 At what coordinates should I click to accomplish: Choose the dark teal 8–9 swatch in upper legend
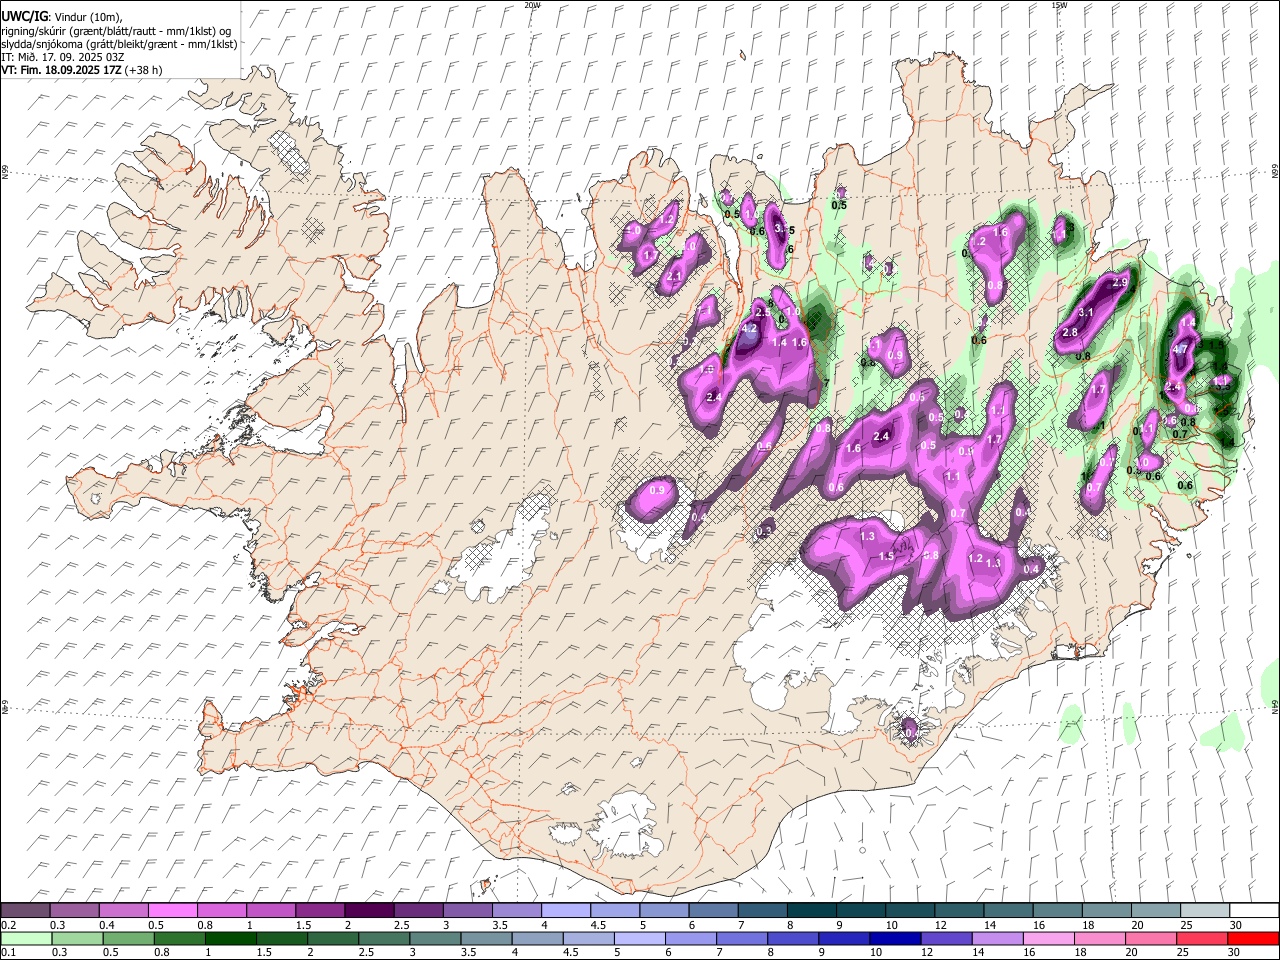(811, 911)
